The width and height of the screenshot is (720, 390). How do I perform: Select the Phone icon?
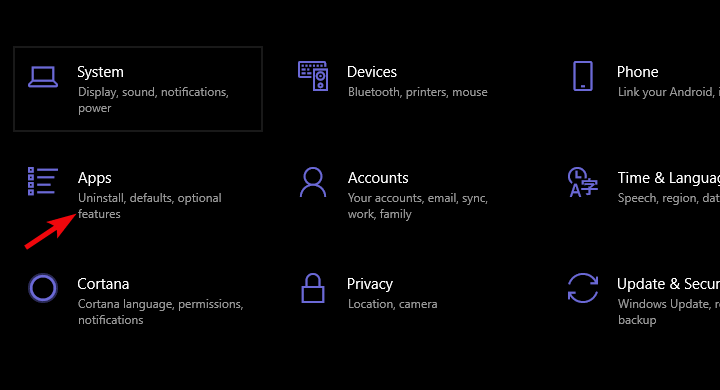coord(583,76)
